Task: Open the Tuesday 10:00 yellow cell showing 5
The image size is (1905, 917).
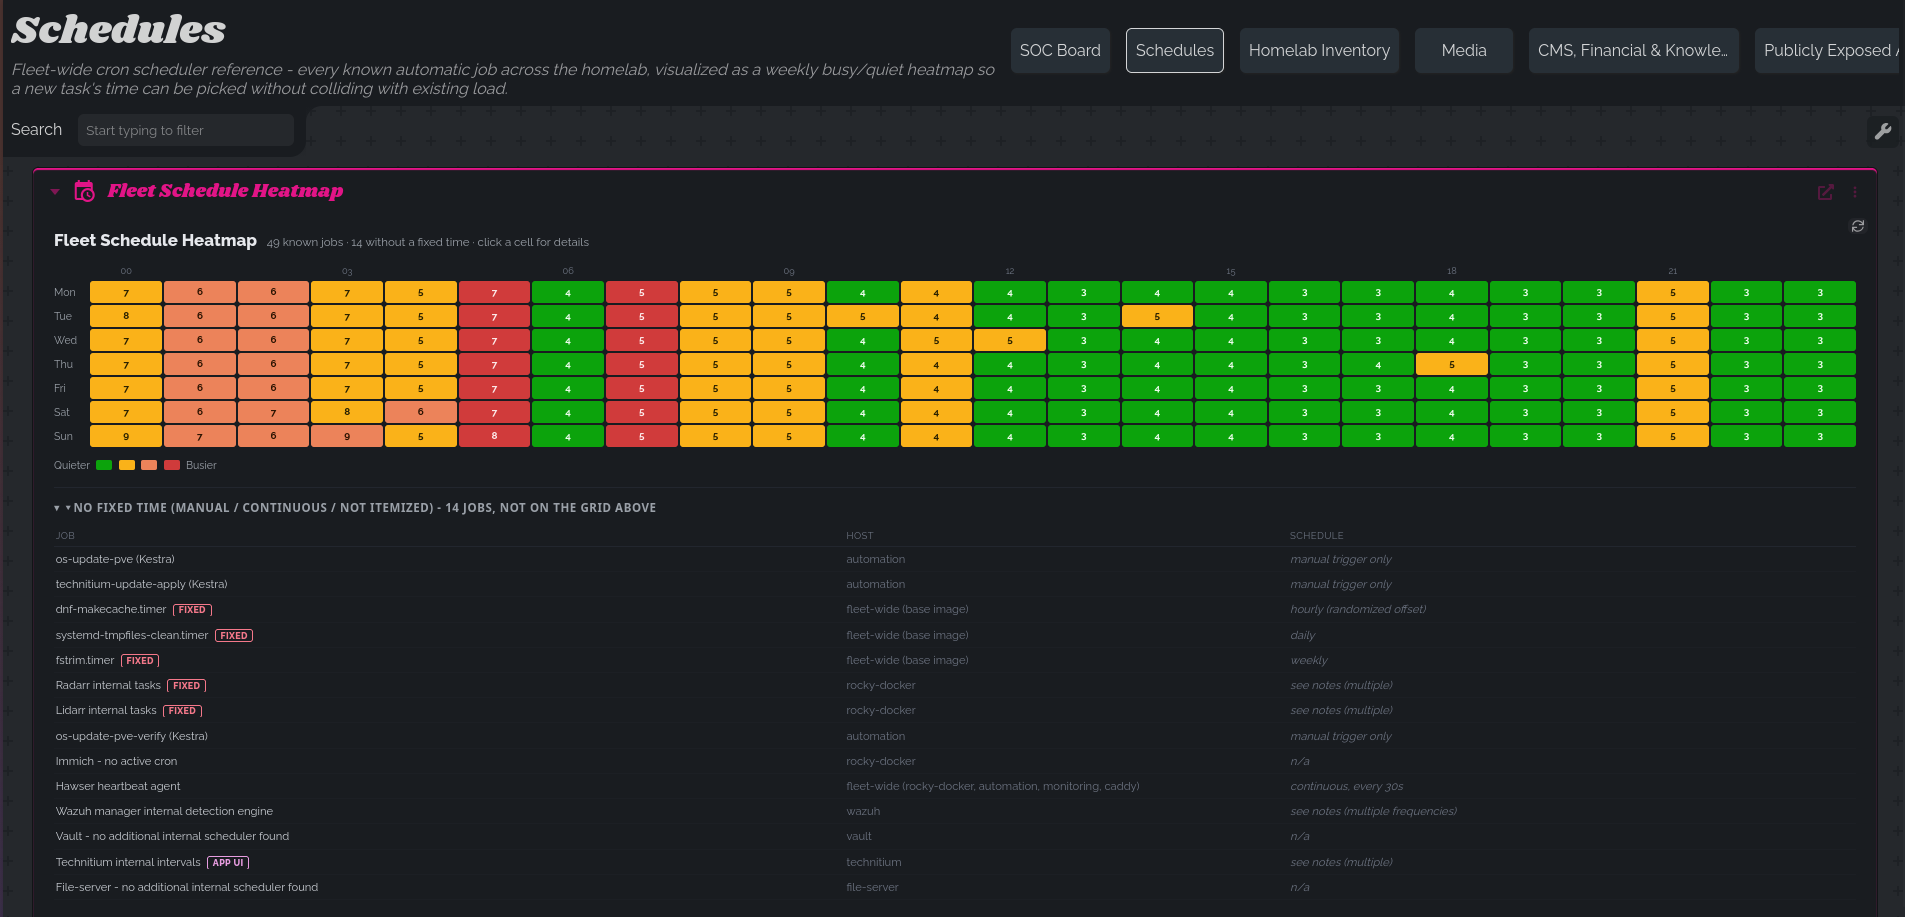Action: 863,316
